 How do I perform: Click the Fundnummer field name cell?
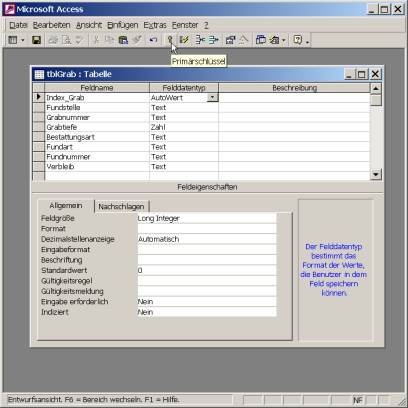[97, 157]
